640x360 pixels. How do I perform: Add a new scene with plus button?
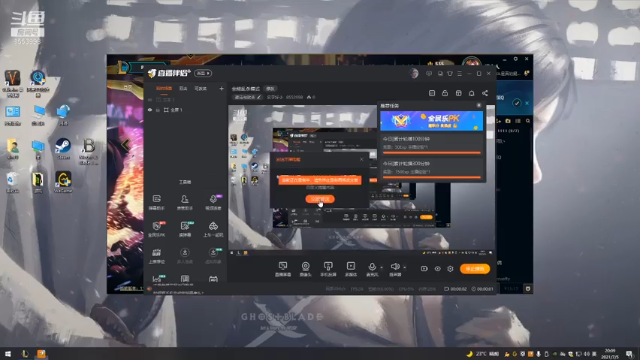[221, 88]
